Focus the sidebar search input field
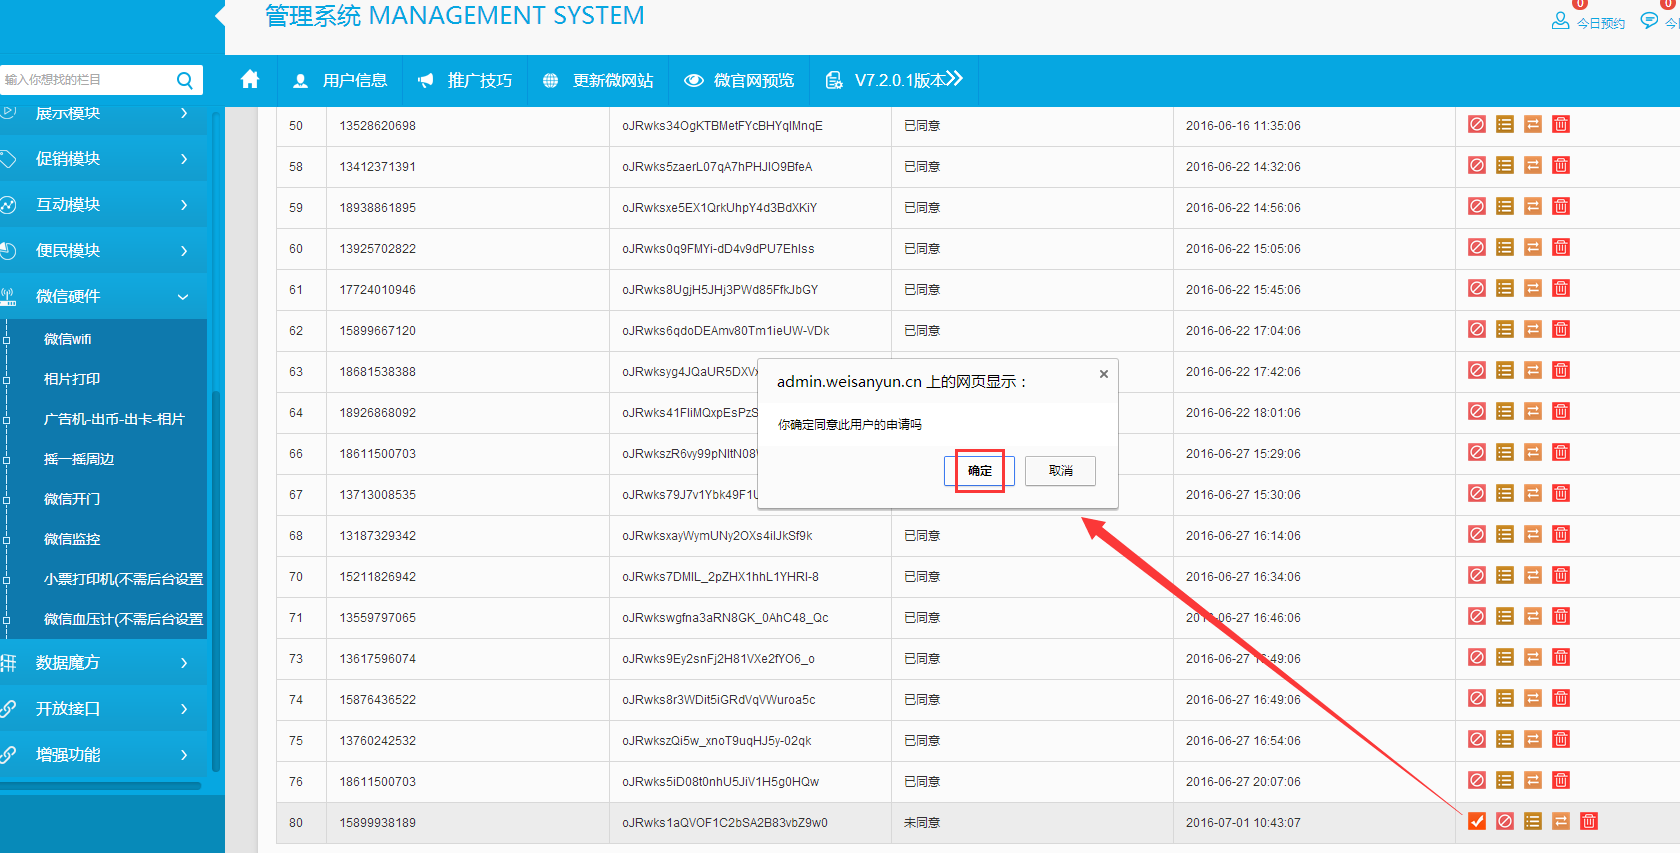1680x853 pixels. pyautogui.click(x=85, y=80)
